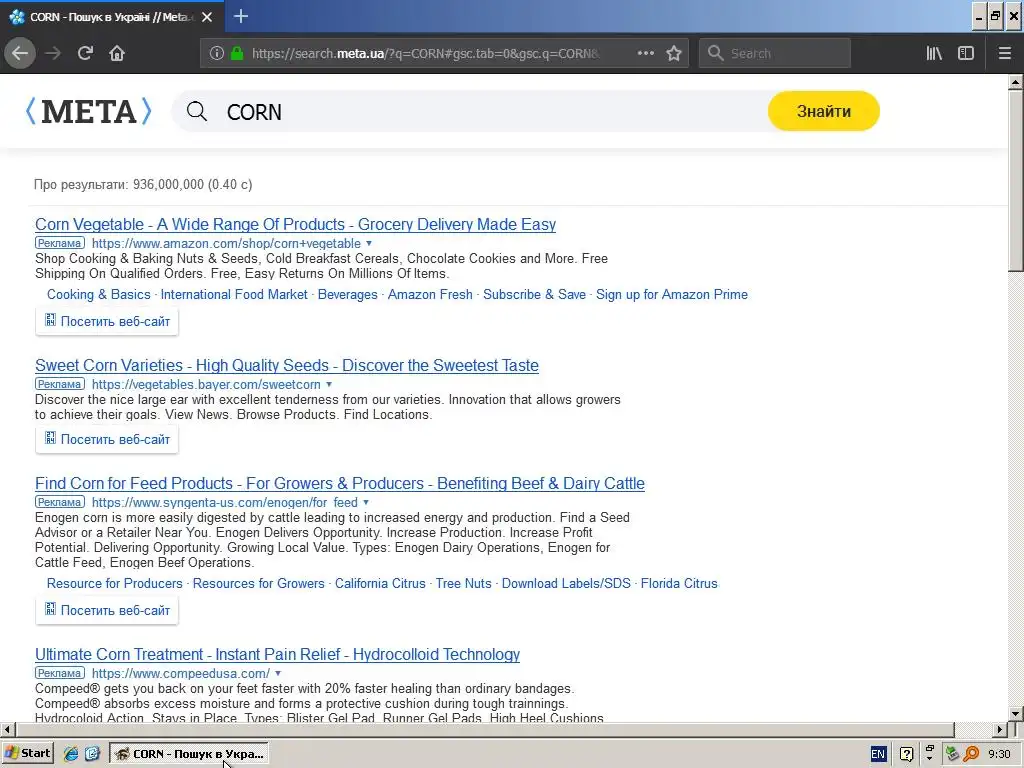Click the green padlock security icon

[237, 53]
